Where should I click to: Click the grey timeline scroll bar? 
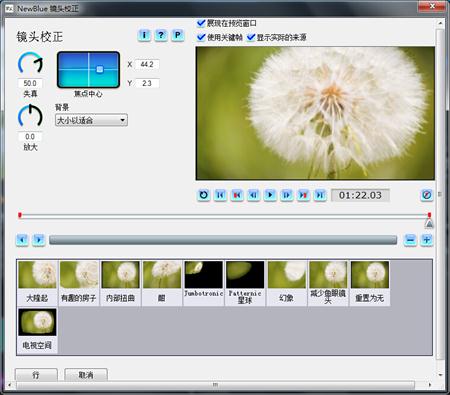click(223, 240)
